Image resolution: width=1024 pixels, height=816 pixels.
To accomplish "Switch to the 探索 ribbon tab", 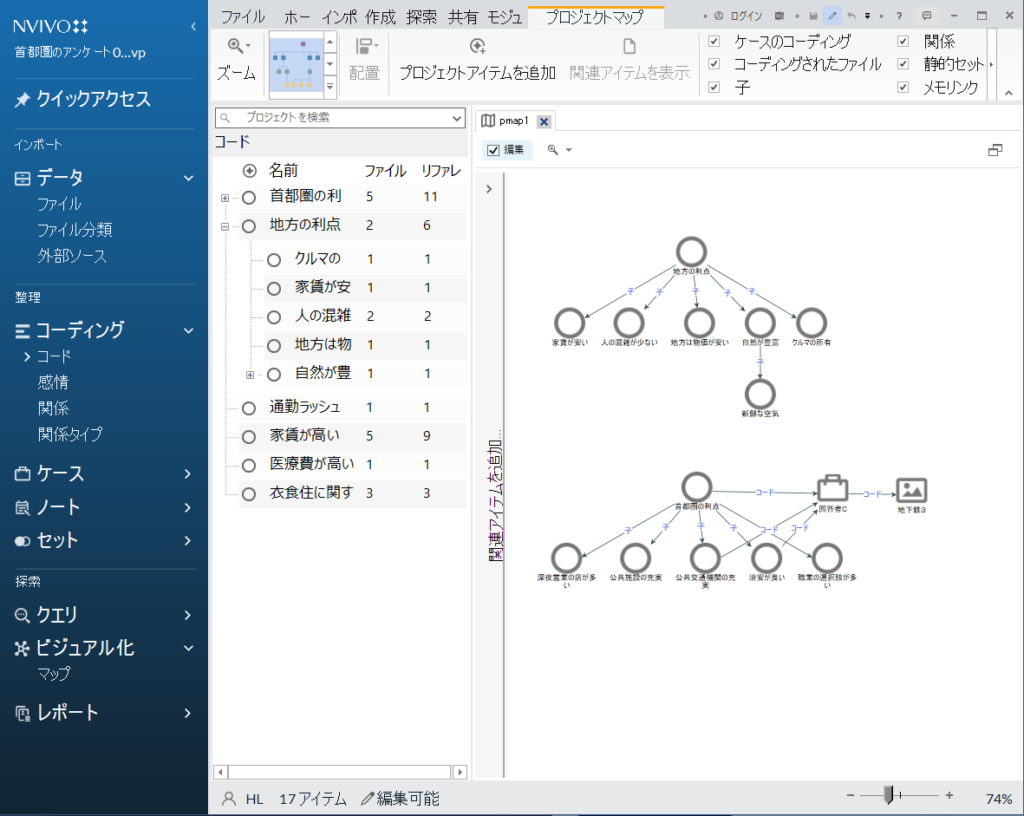I will point(421,16).
